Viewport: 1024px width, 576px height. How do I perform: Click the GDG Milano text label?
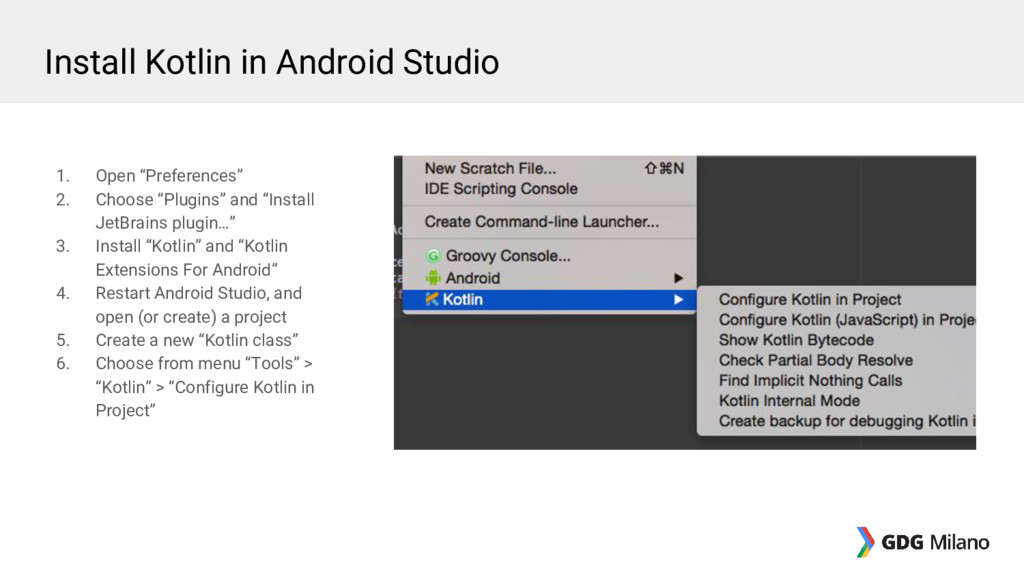(935, 542)
